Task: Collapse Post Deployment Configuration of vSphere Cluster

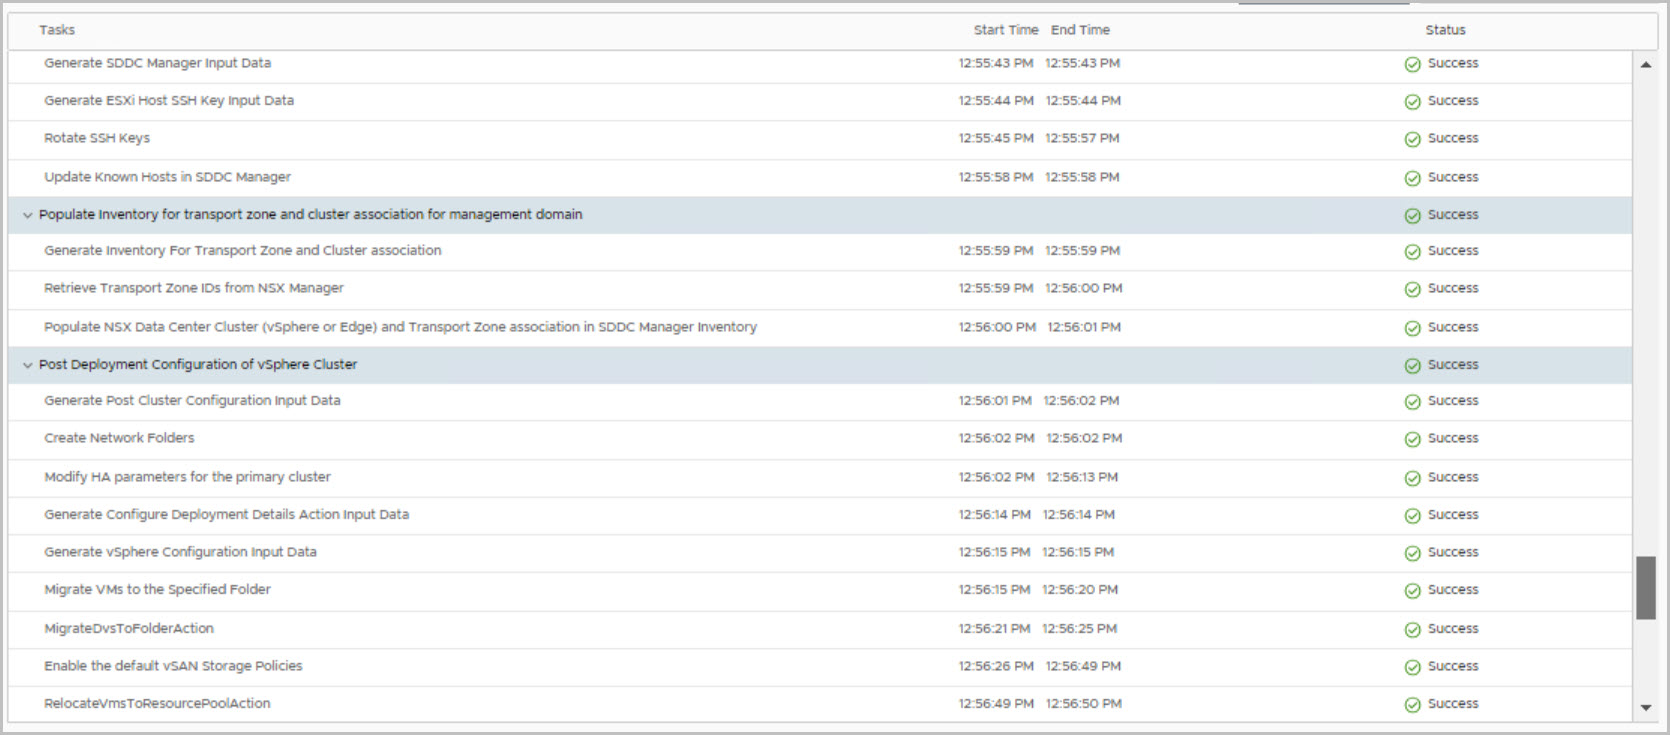Action: (28, 365)
